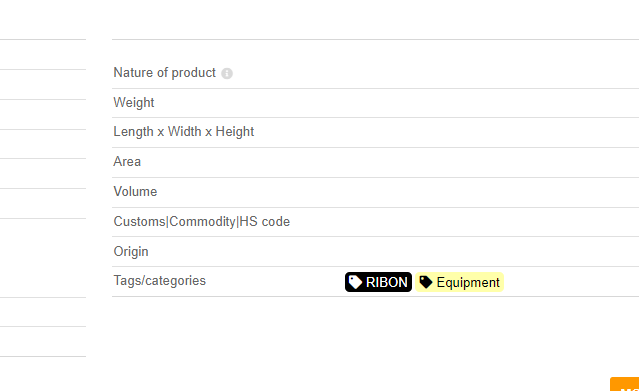Viewport: 639px width, 391px height.
Task: Click the tag icon inside the RIBON badge
Action: tap(355, 282)
